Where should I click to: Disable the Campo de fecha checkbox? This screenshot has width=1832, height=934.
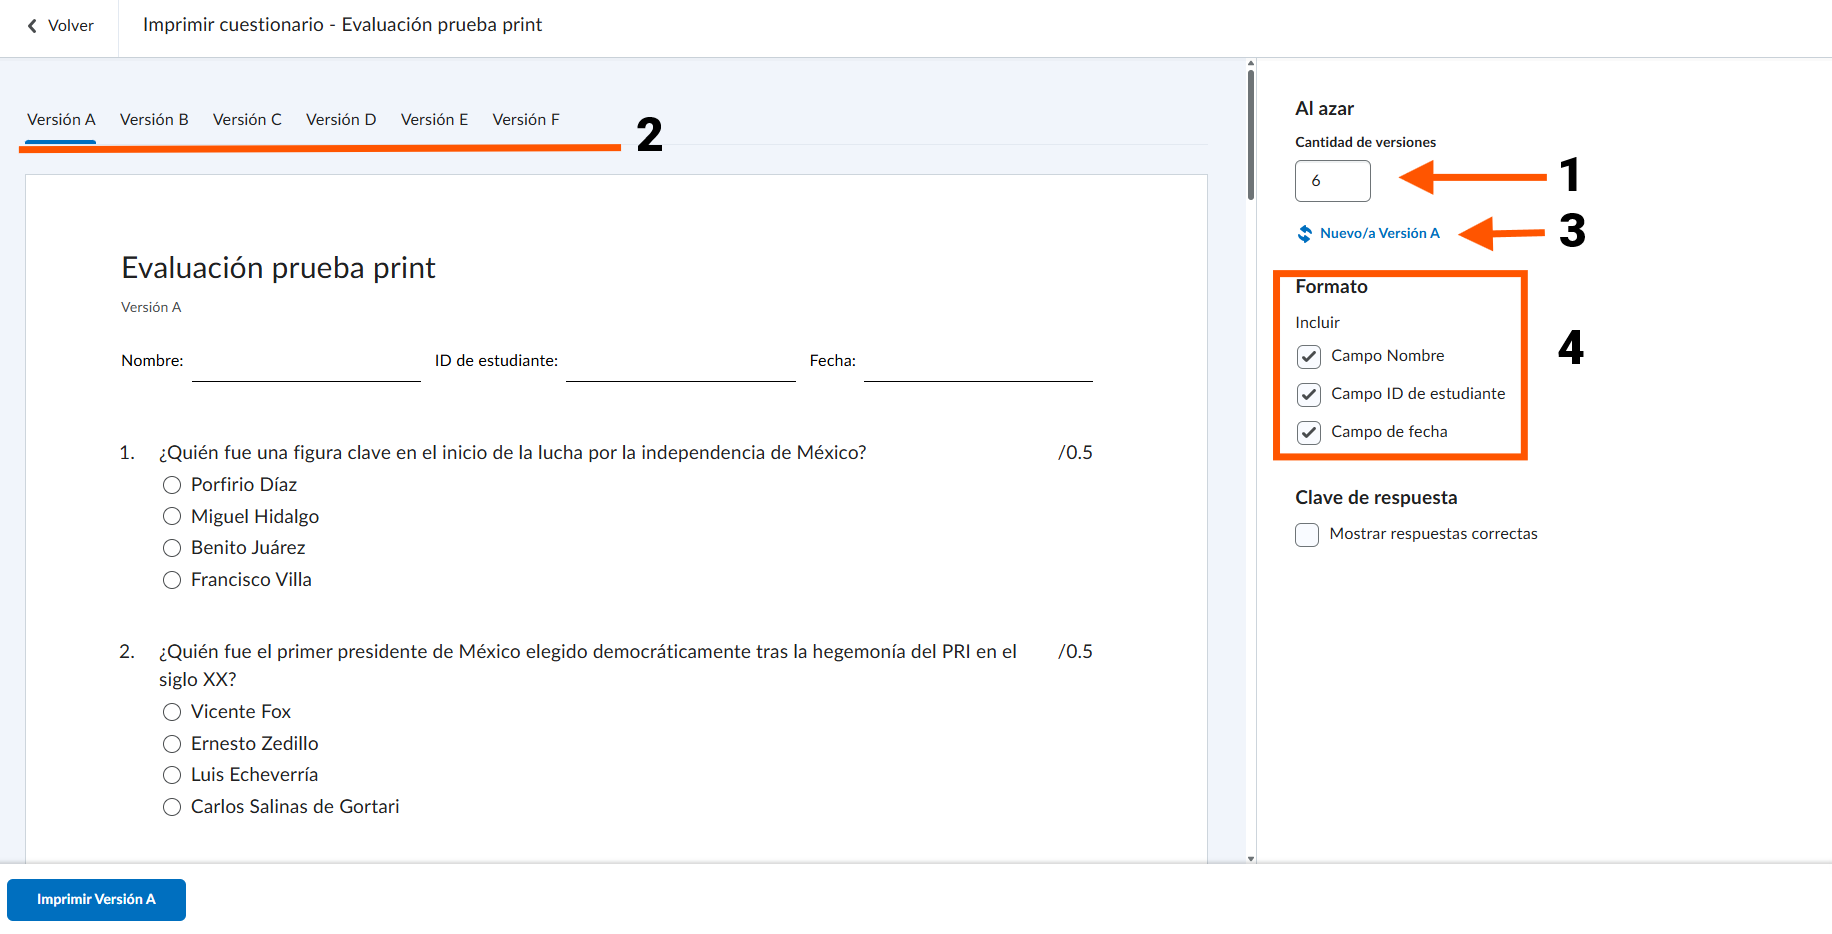1309,433
